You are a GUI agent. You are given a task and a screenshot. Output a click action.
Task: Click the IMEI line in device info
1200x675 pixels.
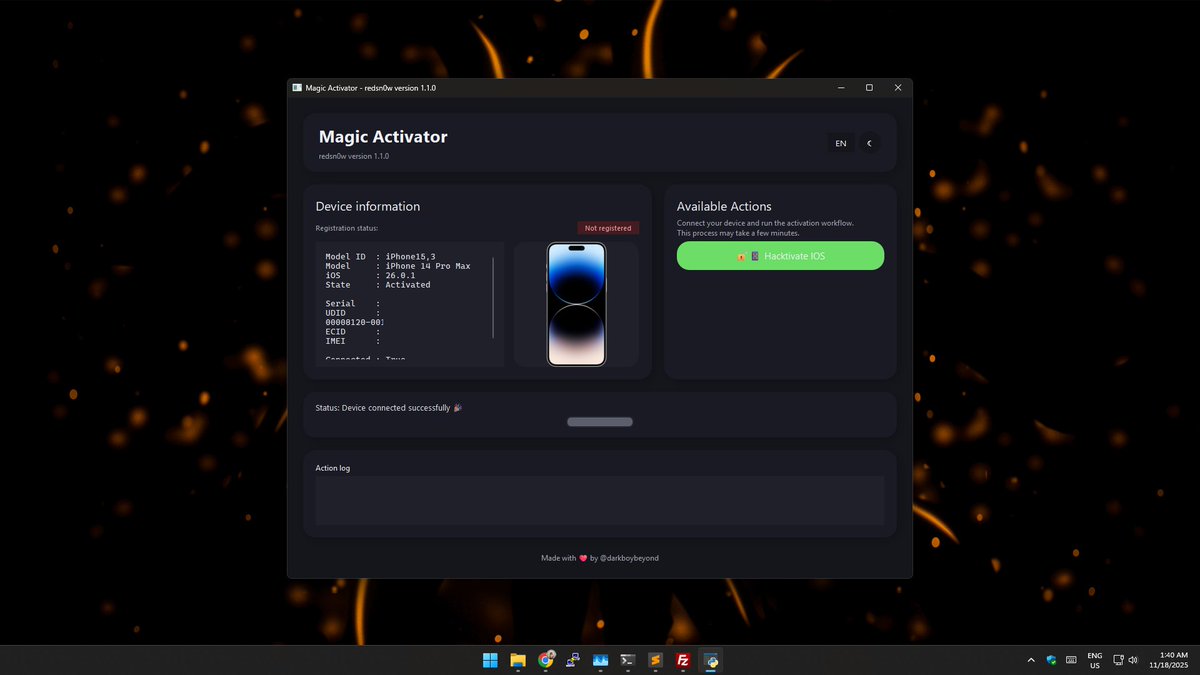[353, 341]
